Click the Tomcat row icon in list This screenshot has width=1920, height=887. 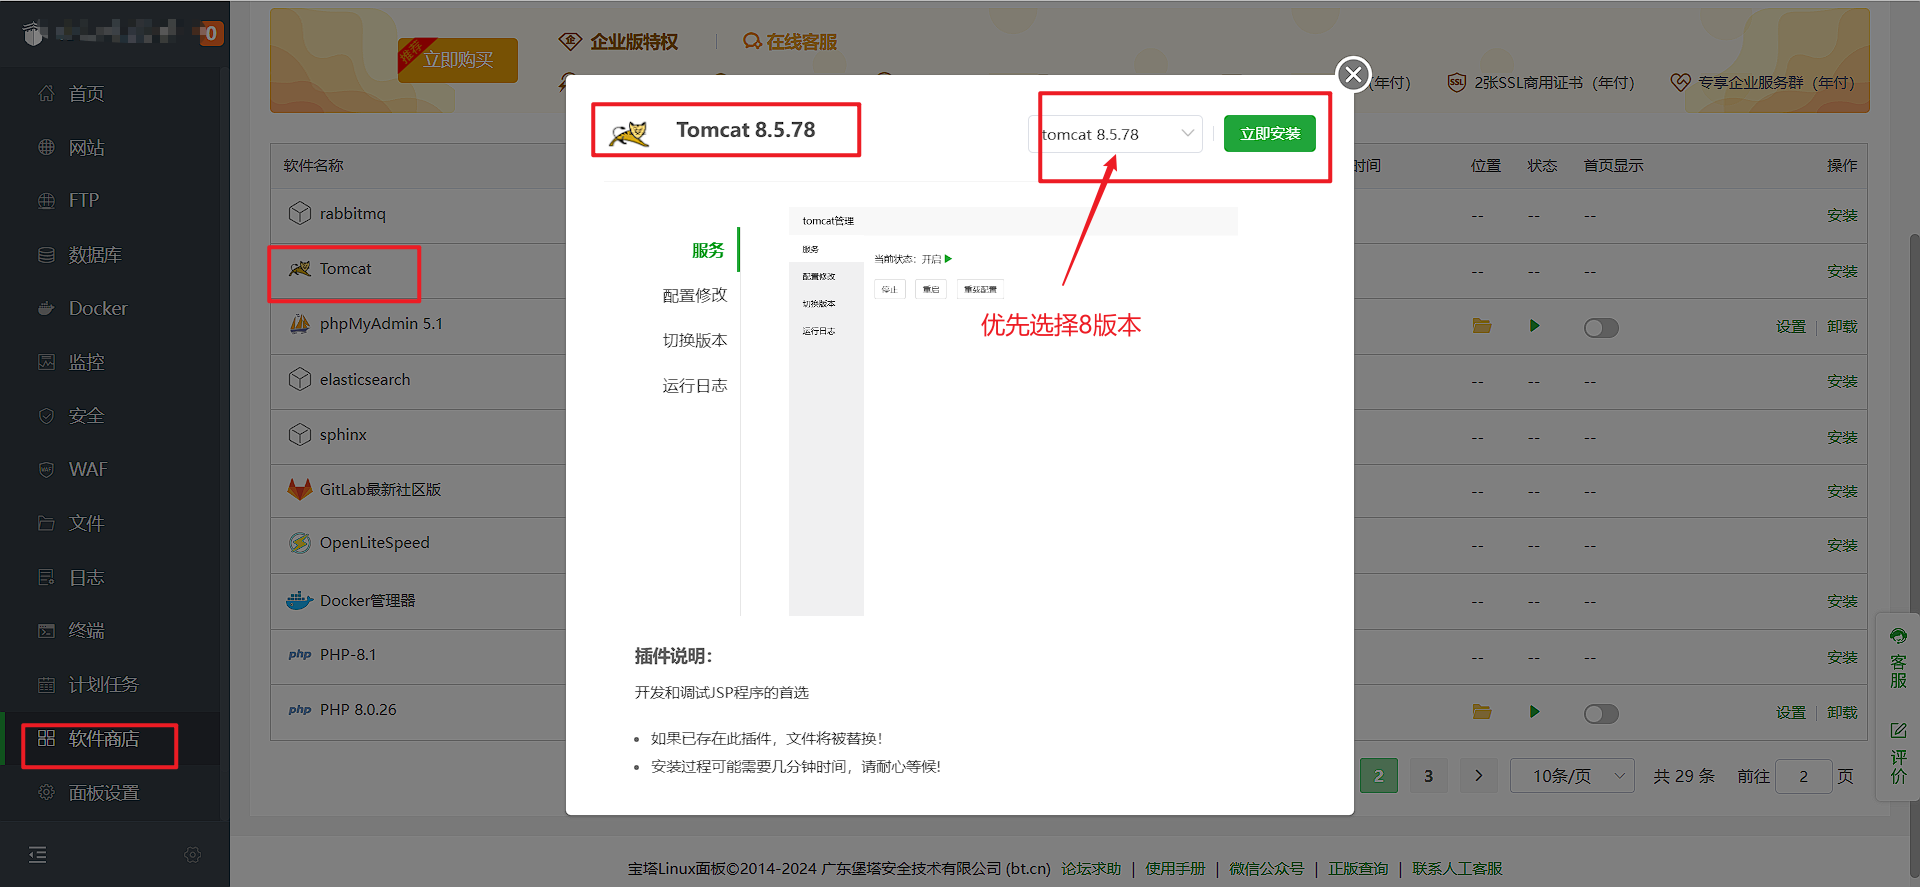click(300, 268)
